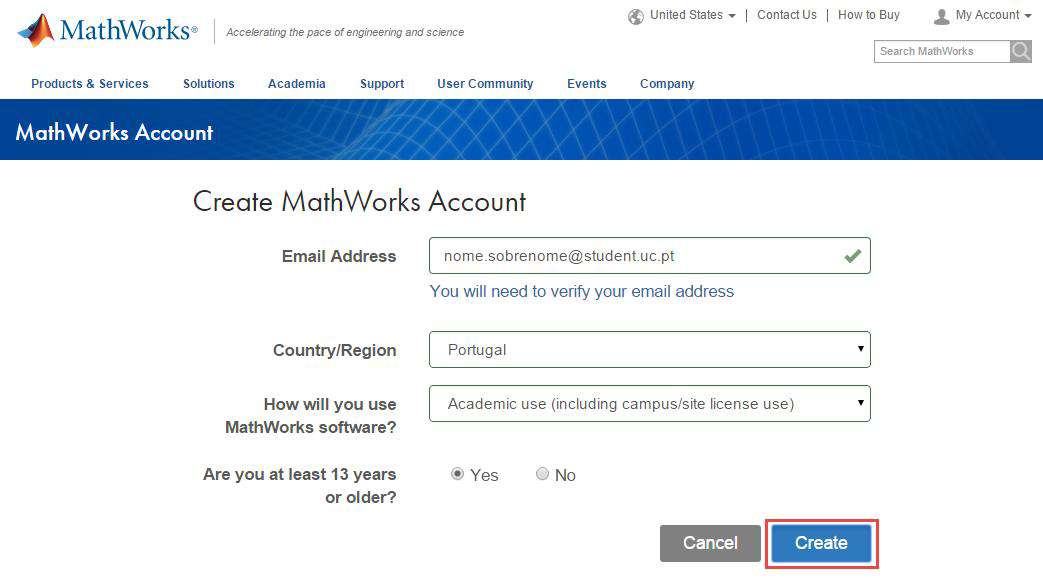The image size is (1043, 578).
Task: Open the Academia menu item
Action: click(297, 84)
